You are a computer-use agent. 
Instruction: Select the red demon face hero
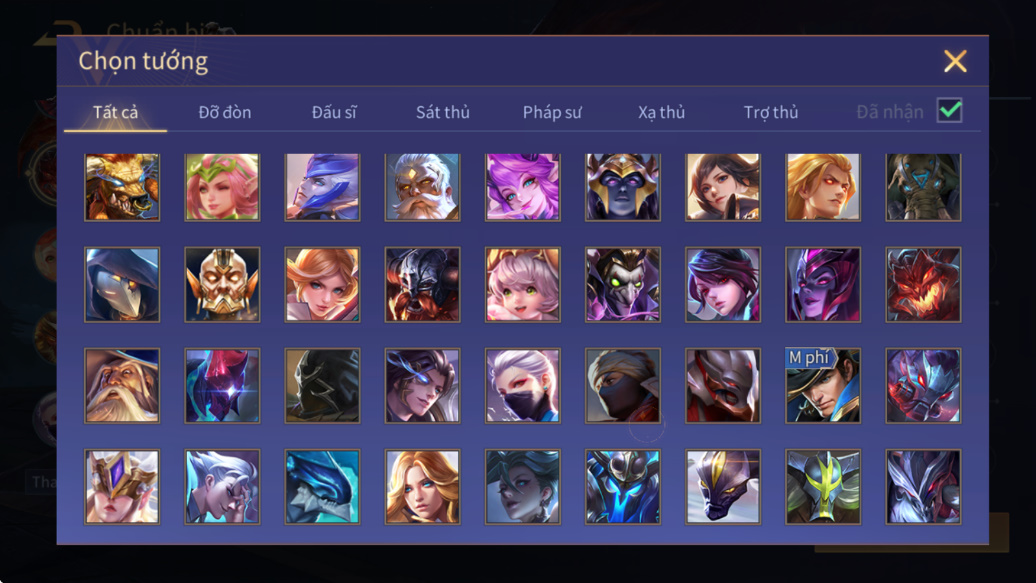click(x=923, y=284)
